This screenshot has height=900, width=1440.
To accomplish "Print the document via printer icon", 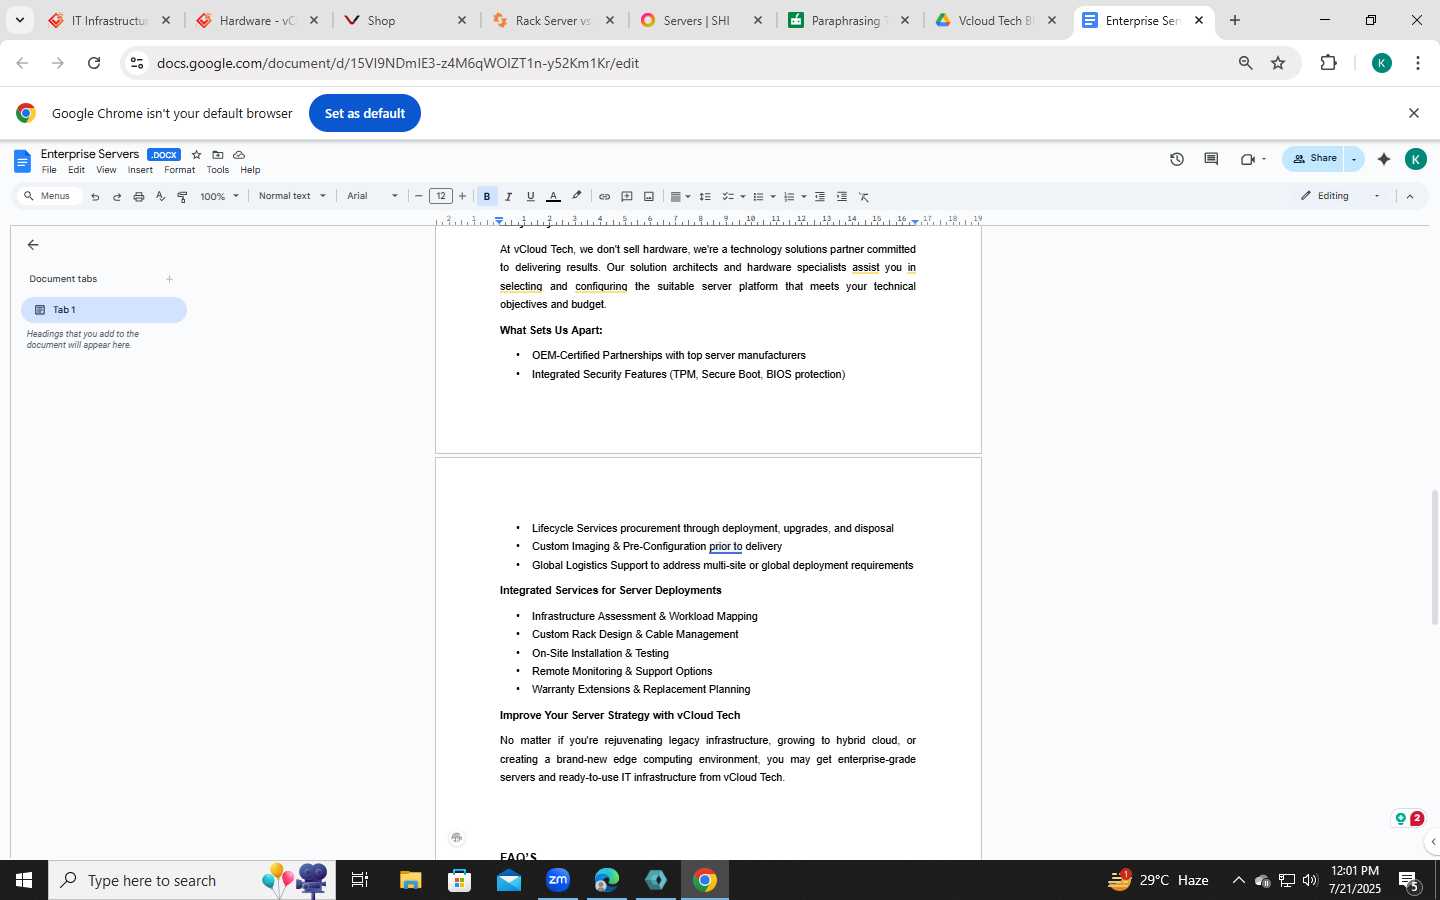I will 139,197.
